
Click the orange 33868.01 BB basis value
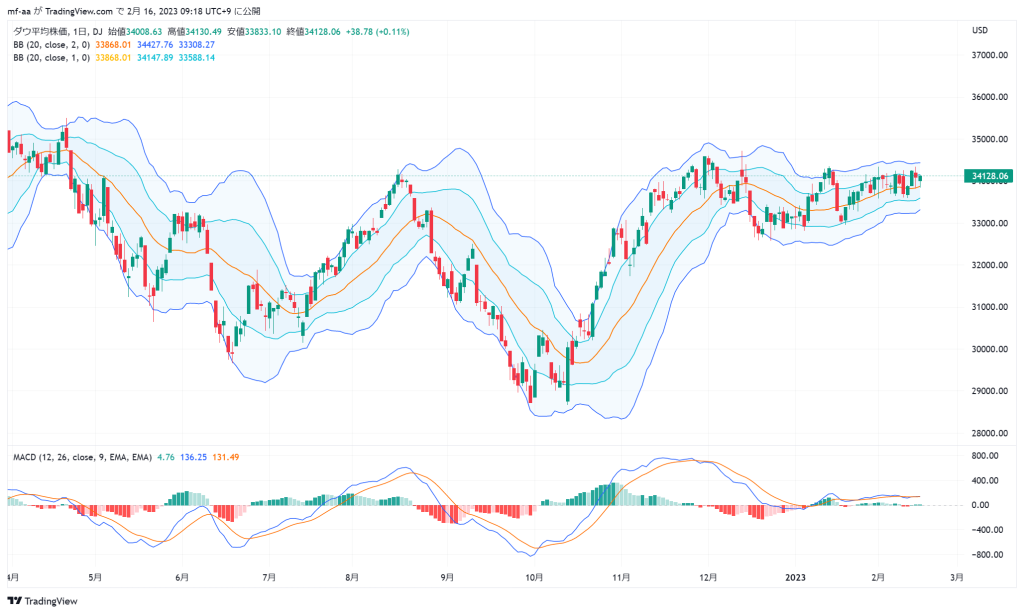[113, 44]
